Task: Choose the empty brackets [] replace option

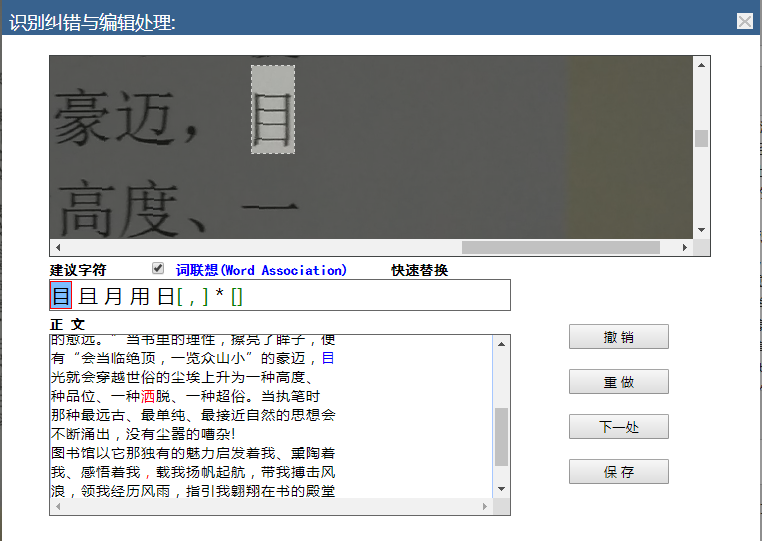Action: (x=237, y=296)
